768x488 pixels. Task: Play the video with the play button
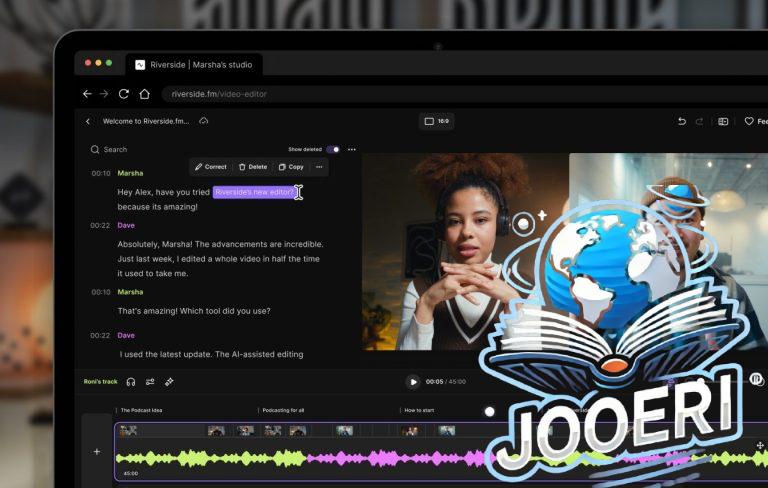[x=413, y=382]
